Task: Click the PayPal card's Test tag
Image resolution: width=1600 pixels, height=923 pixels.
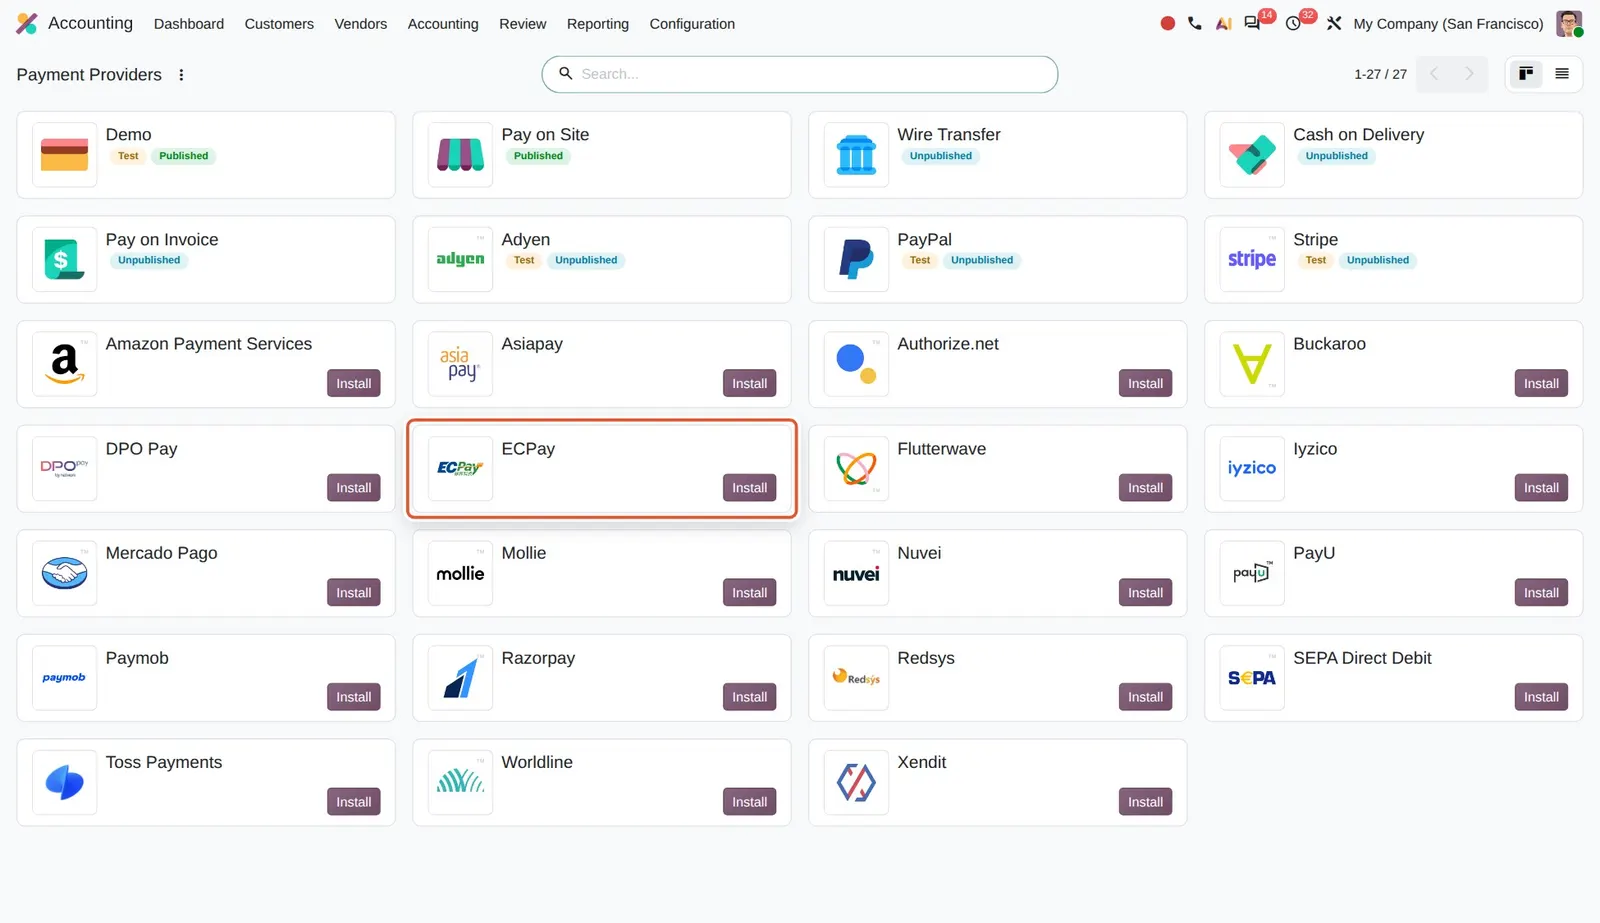Action: click(920, 260)
